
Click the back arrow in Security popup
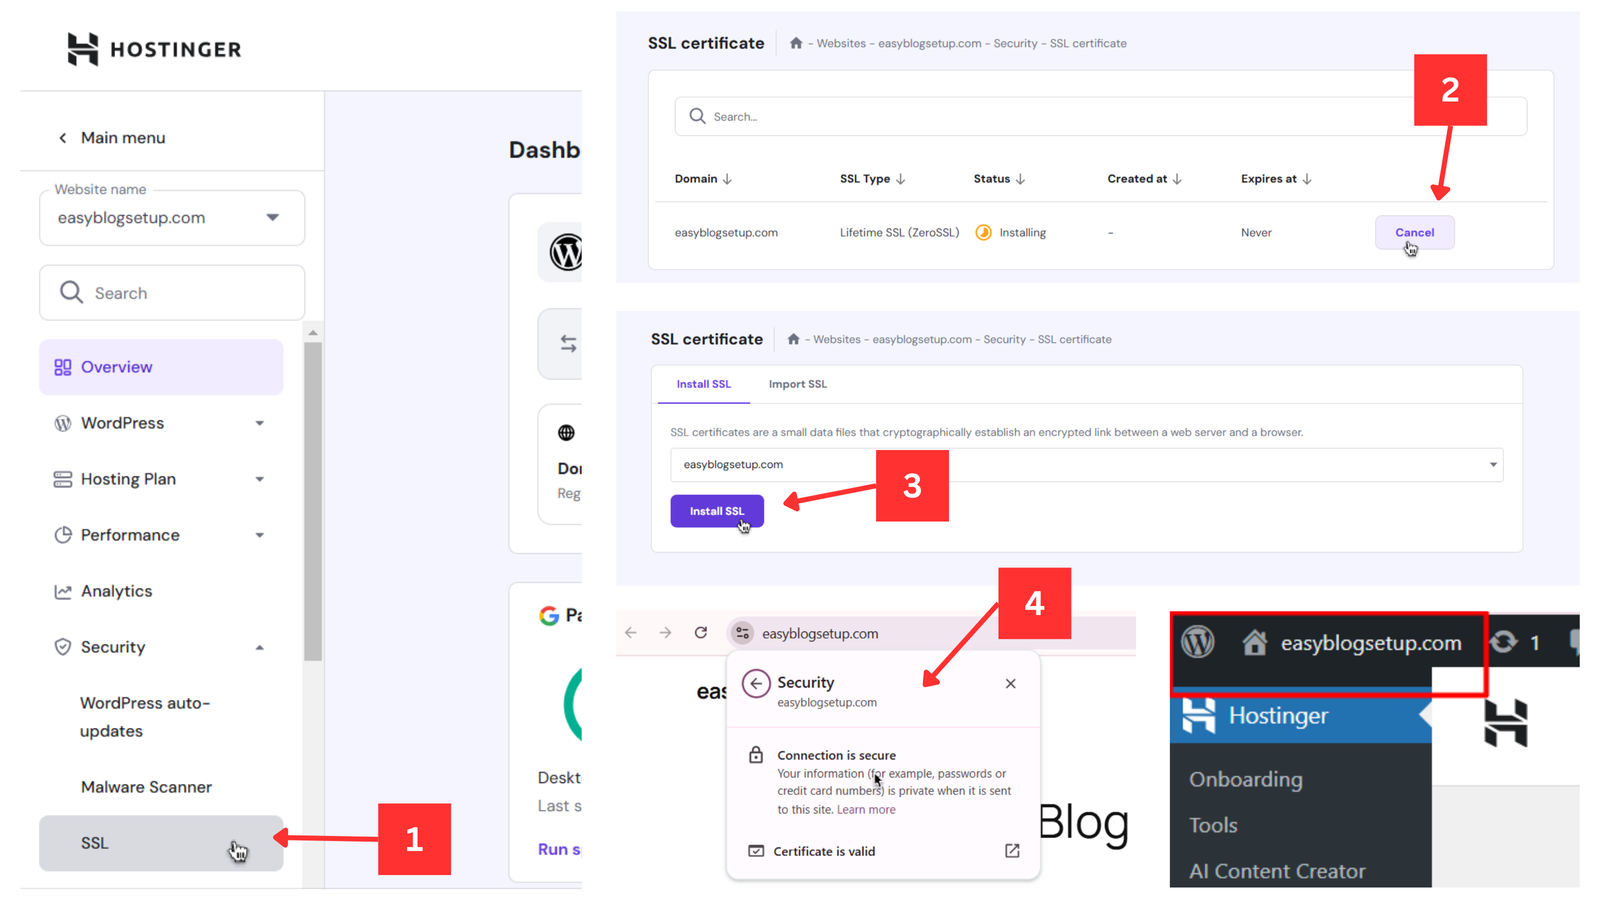756,683
